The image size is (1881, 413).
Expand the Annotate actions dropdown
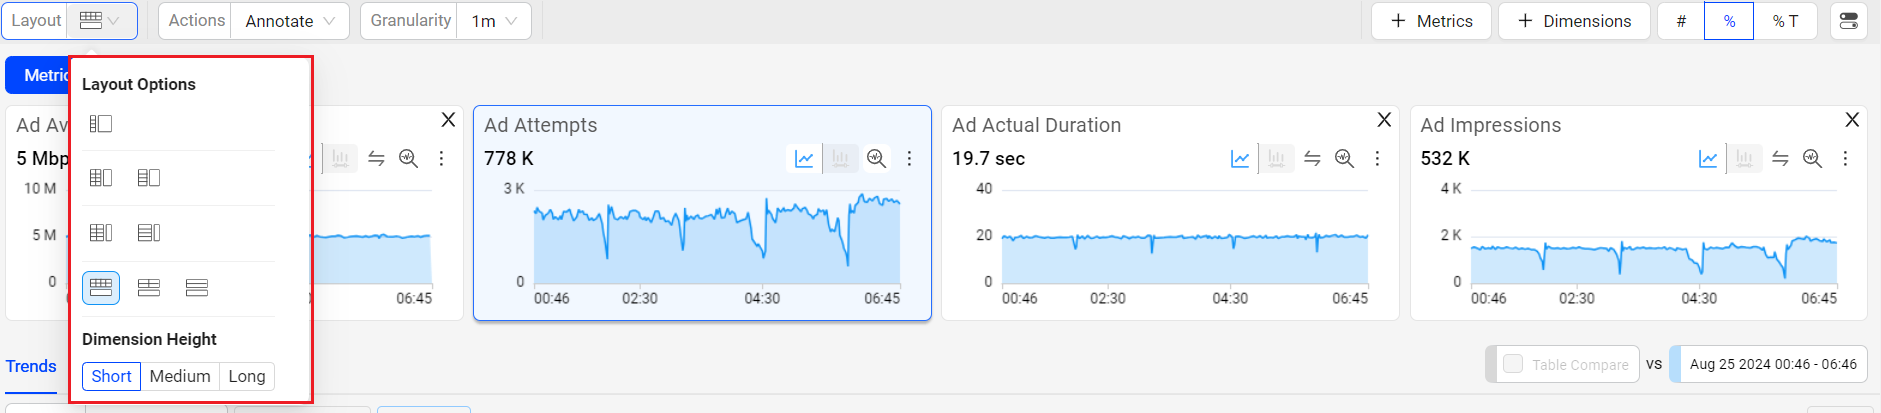point(290,21)
